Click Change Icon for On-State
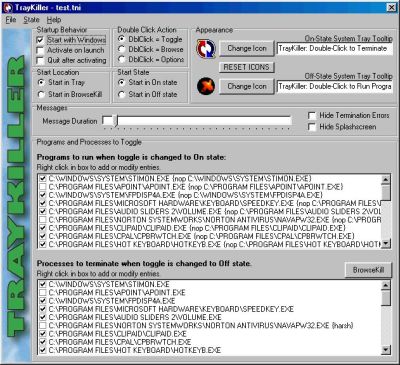The width and height of the screenshot is (400, 365). pyautogui.click(x=247, y=49)
